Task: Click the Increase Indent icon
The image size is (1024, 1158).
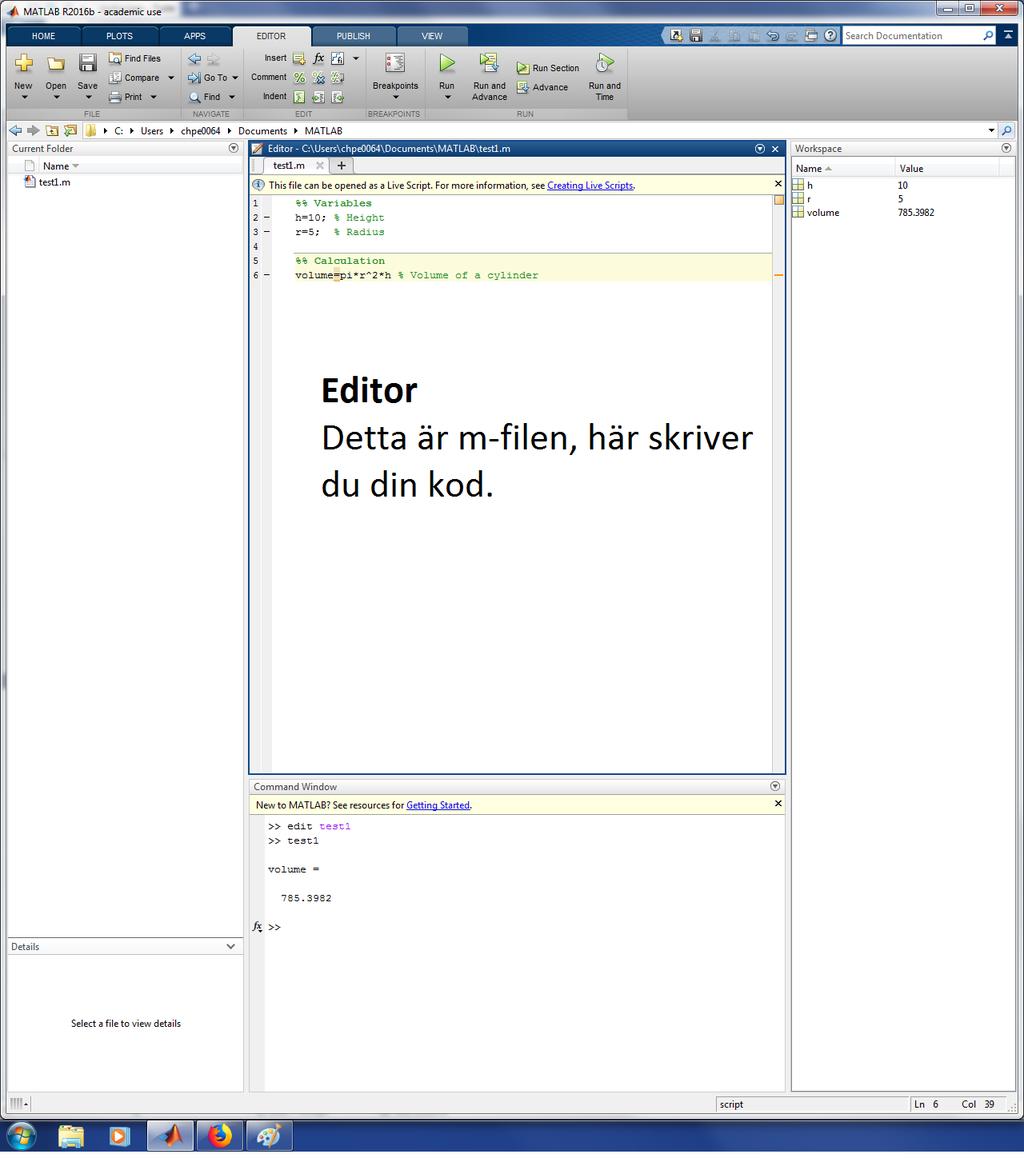Action: click(318, 97)
